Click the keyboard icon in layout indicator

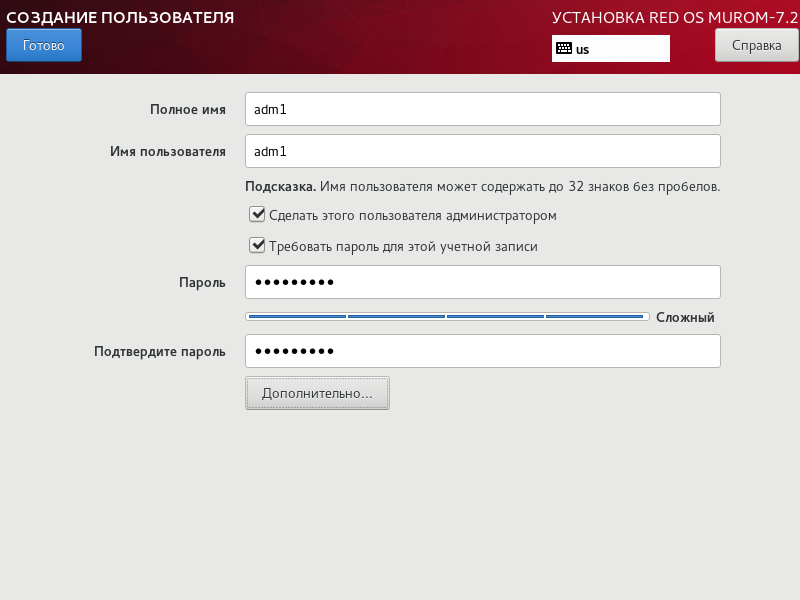coord(564,48)
